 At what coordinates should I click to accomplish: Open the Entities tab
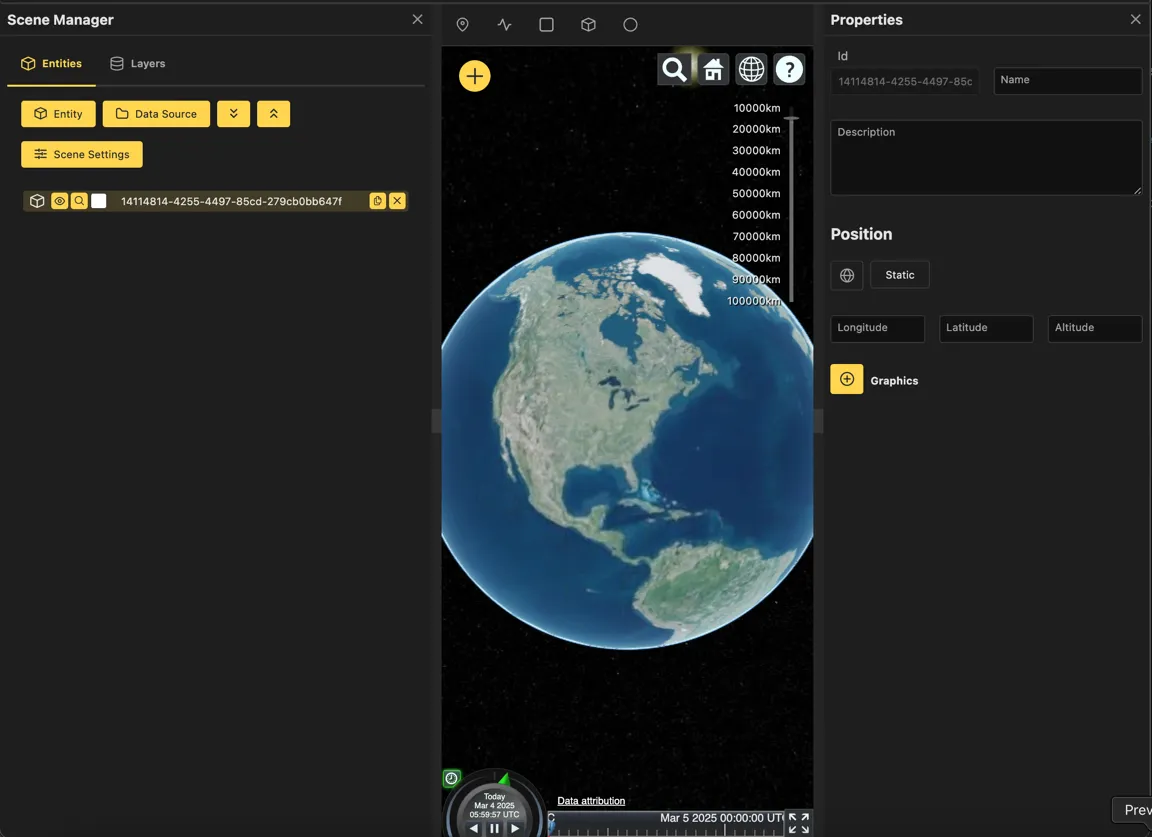point(51,63)
